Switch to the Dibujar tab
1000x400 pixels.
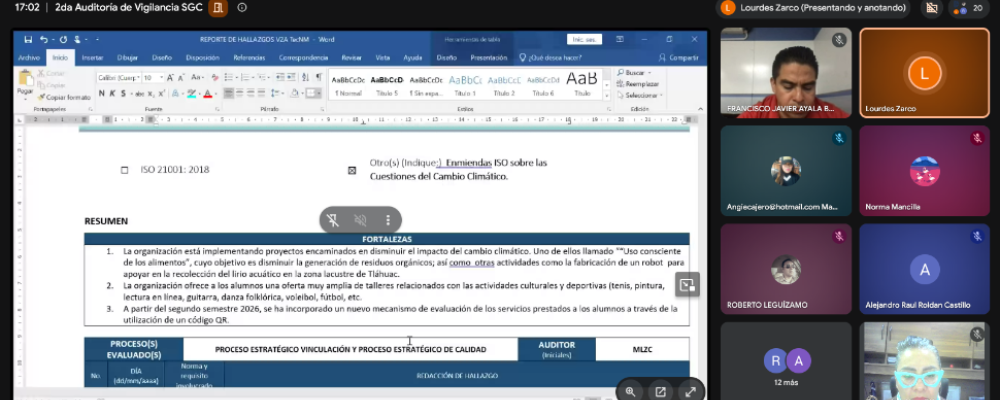(127, 57)
